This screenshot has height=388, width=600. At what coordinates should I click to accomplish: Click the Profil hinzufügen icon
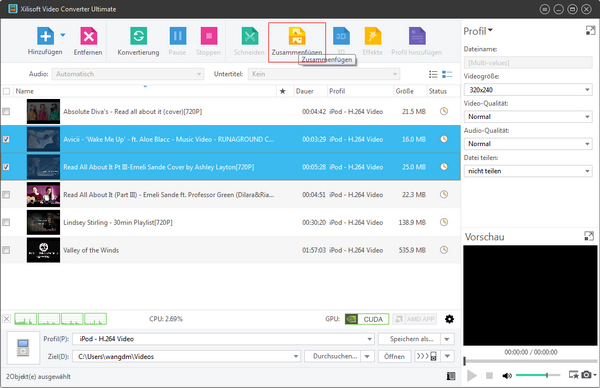pyautogui.click(x=417, y=36)
